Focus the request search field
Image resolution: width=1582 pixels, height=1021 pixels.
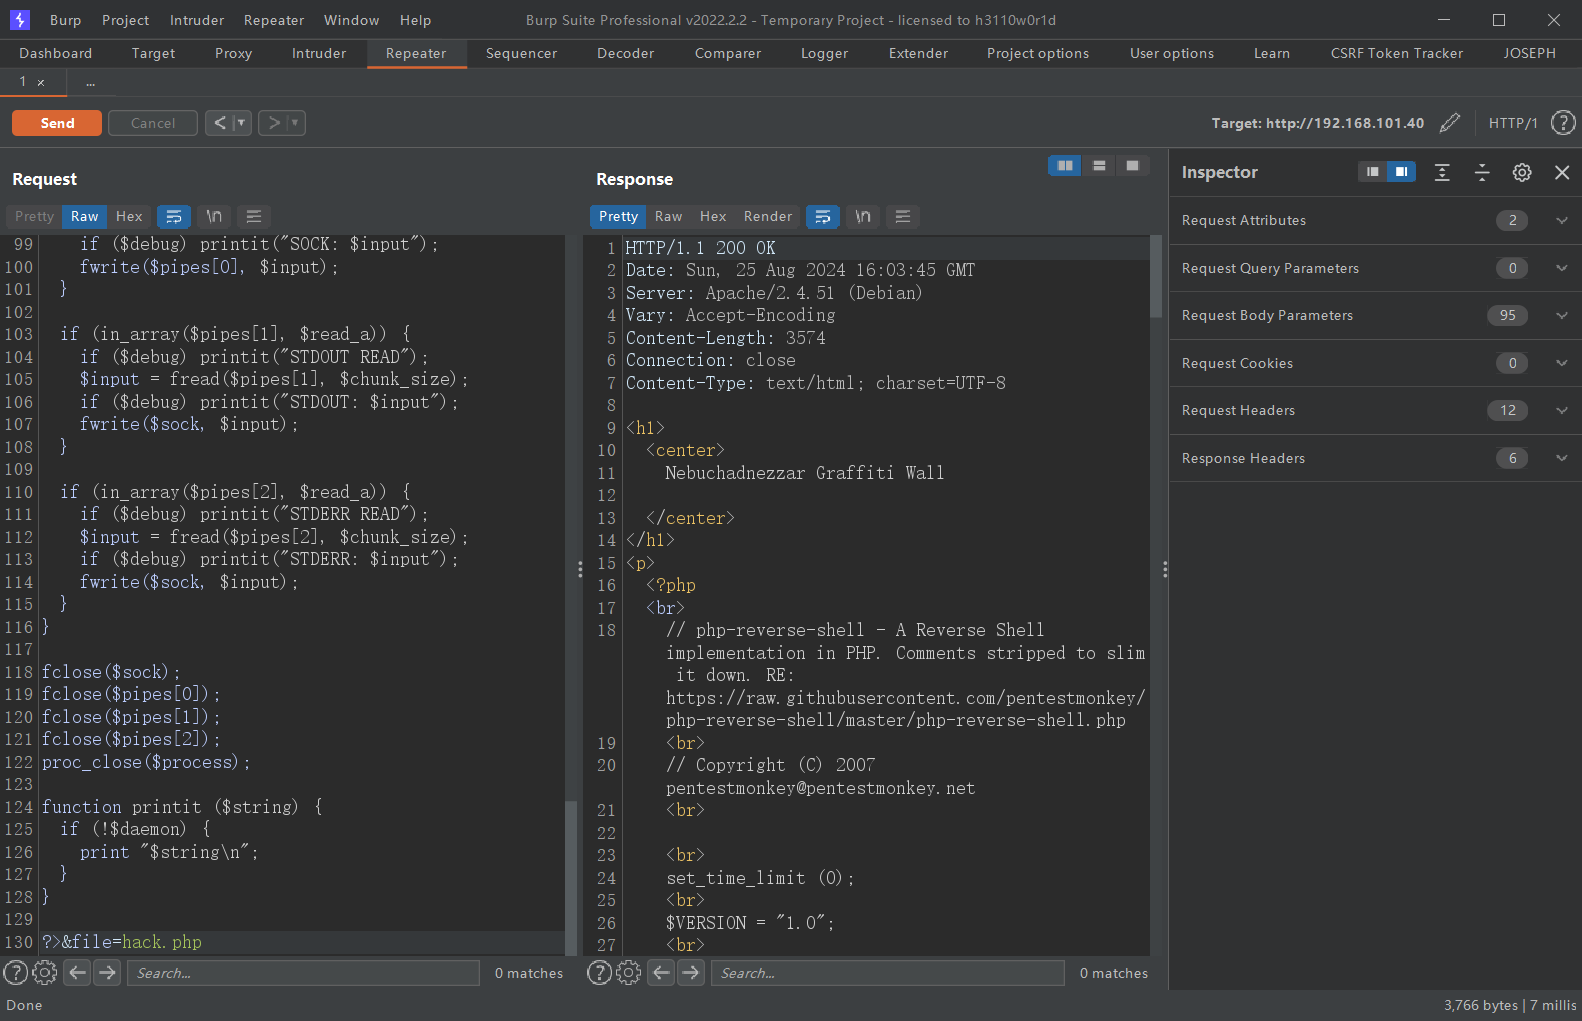tap(303, 973)
